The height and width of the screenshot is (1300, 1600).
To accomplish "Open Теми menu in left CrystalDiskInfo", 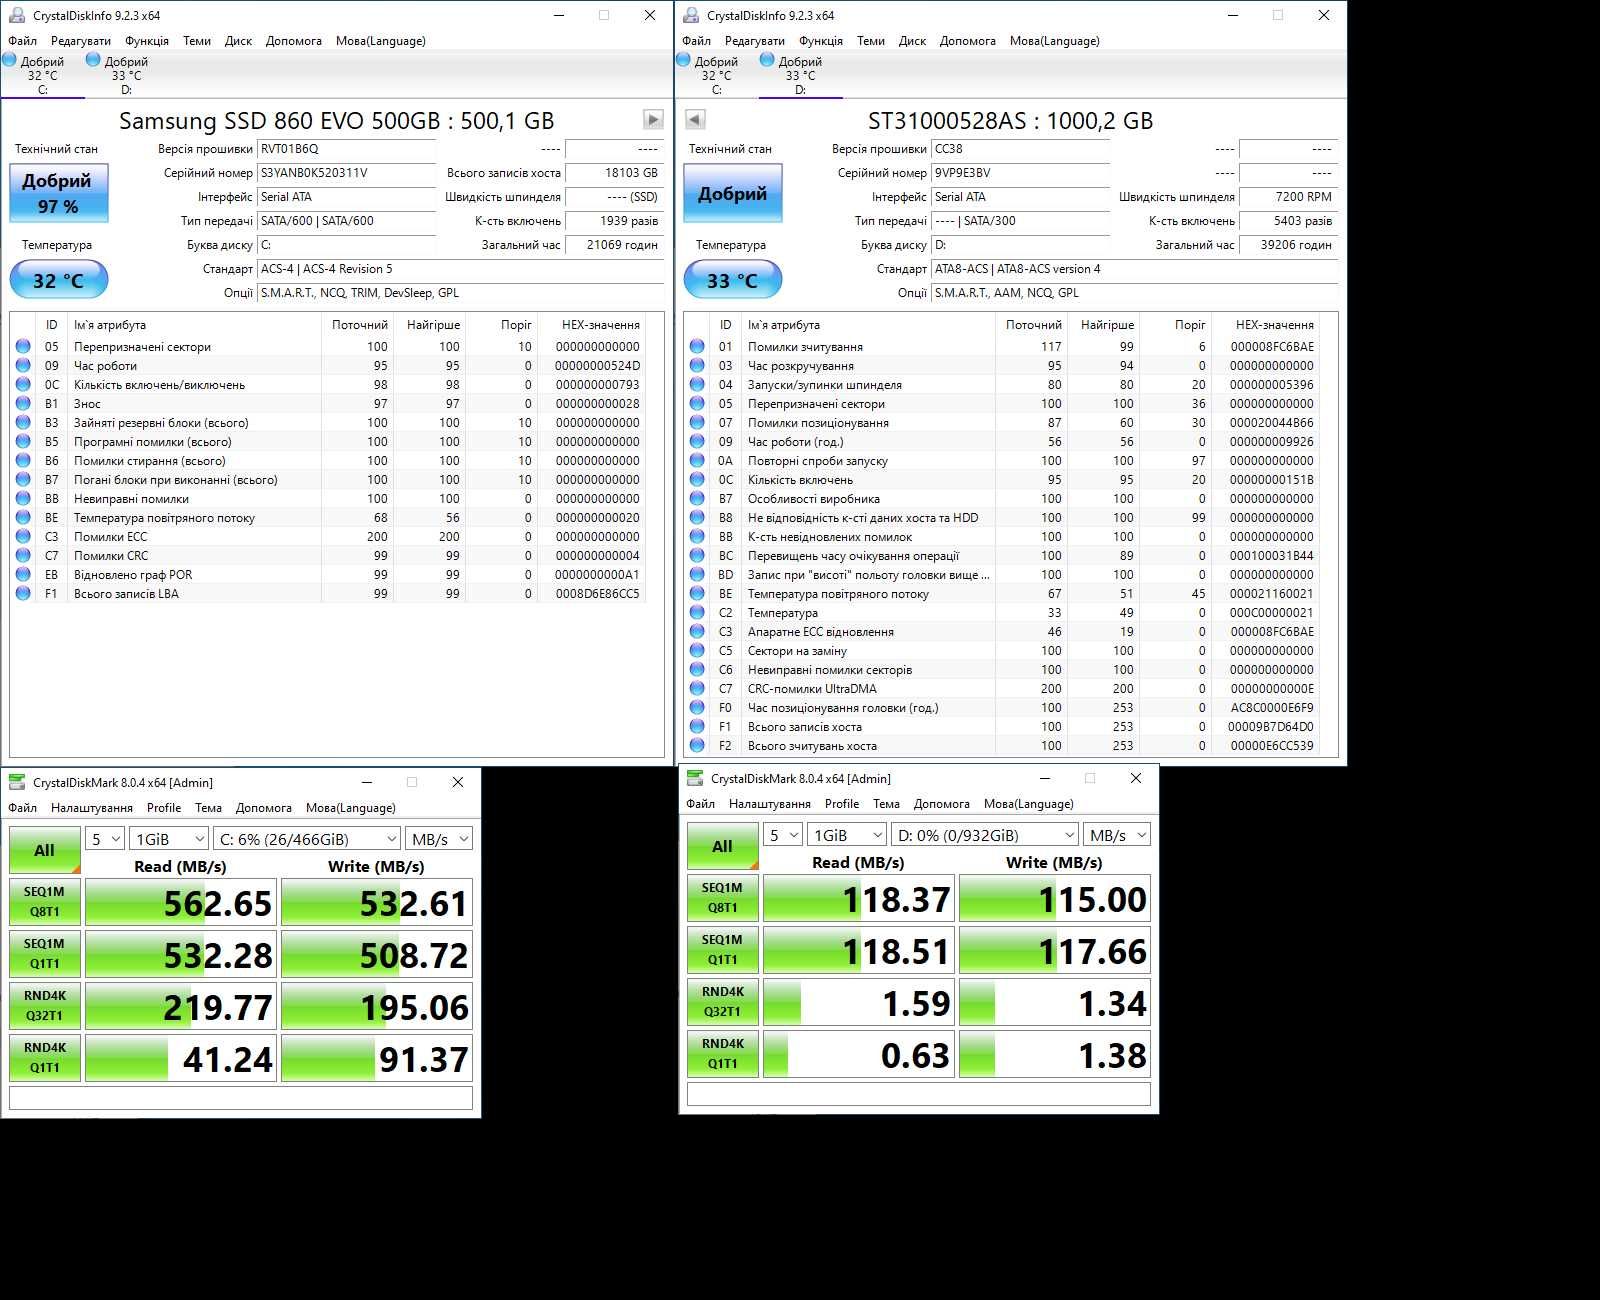I will click(x=197, y=41).
